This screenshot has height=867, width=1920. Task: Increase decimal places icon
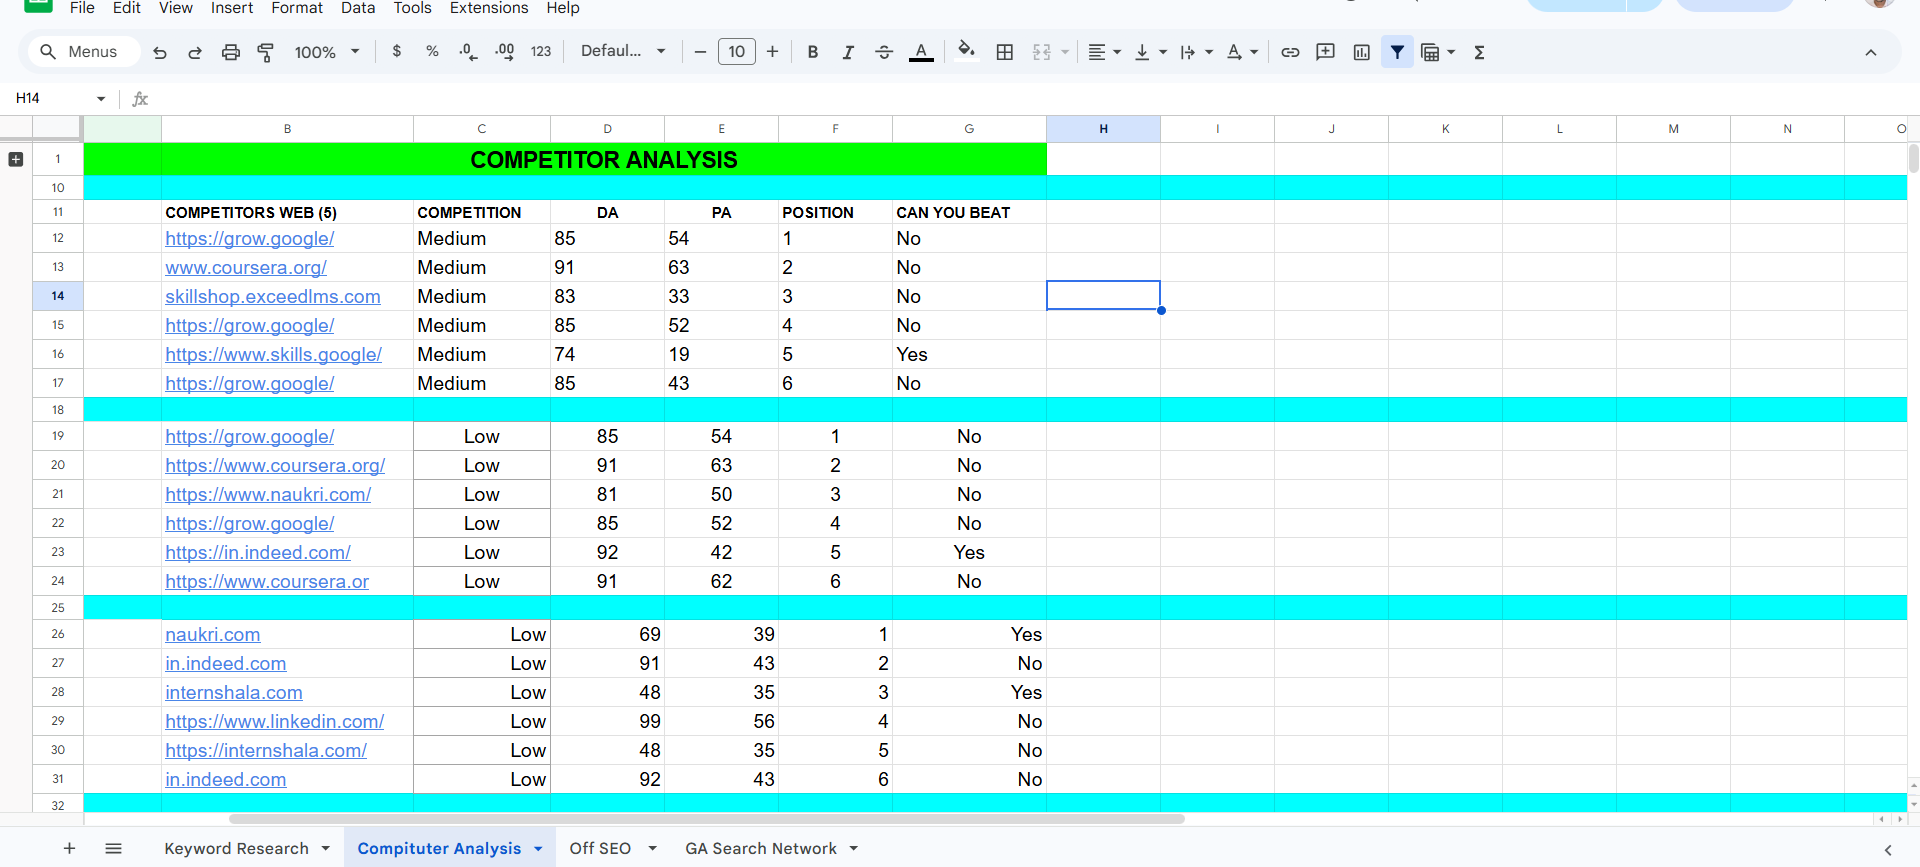[505, 51]
